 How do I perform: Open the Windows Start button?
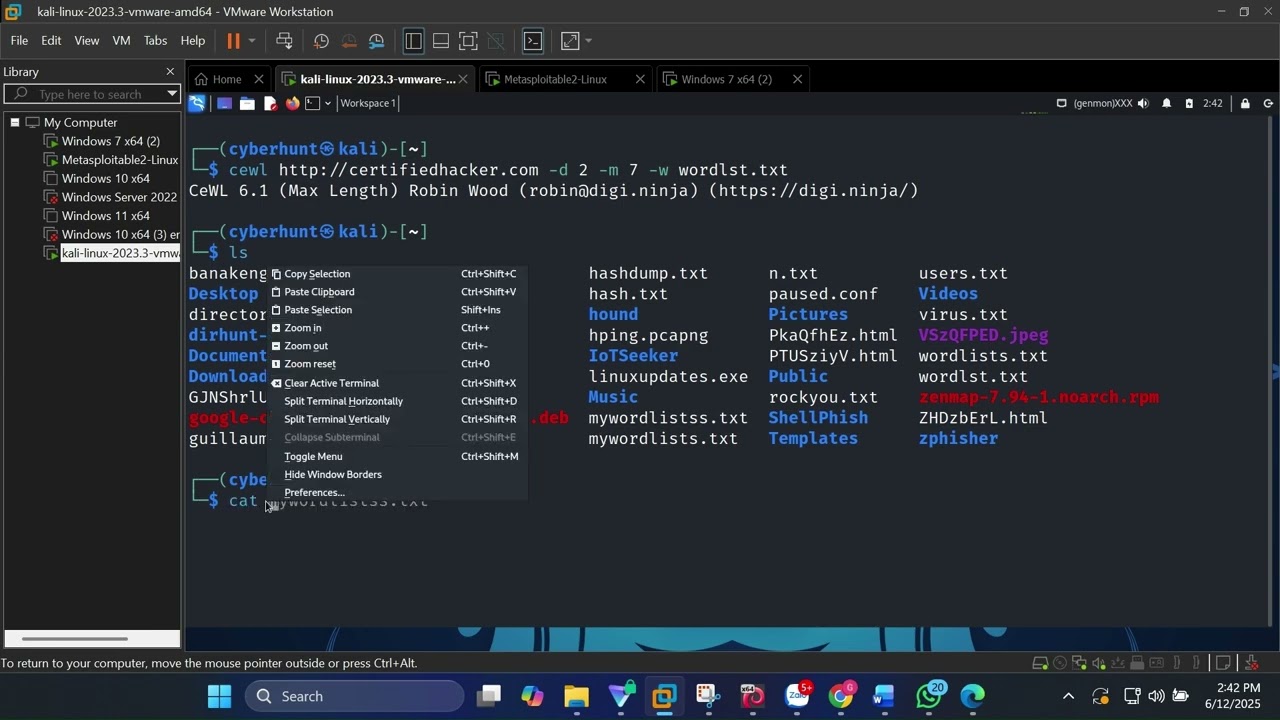pyautogui.click(x=219, y=696)
